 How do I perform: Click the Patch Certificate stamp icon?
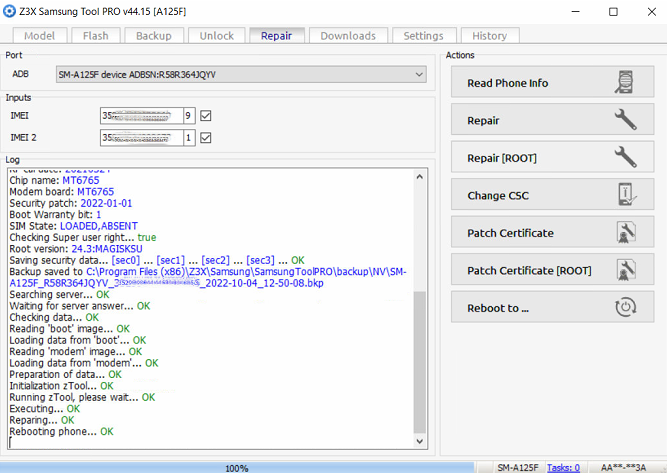(x=625, y=233)
